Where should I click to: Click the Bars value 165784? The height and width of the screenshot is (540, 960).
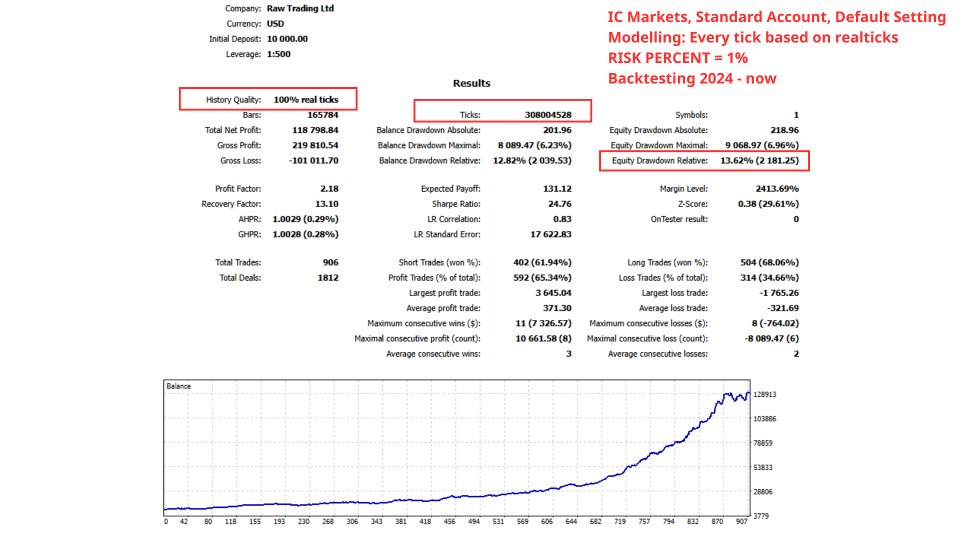coord(323,115)
